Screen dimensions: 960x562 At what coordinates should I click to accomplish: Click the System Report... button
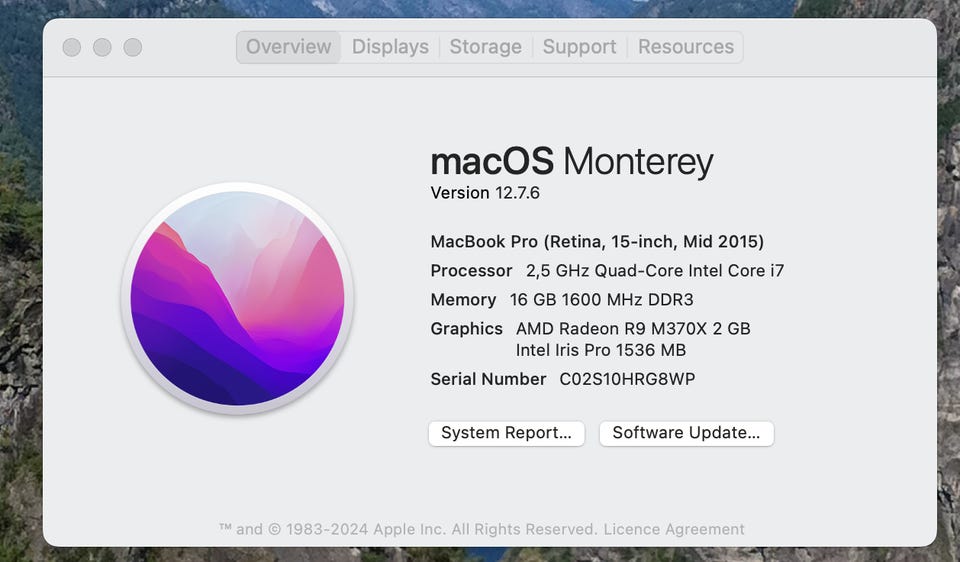point(506,433)
